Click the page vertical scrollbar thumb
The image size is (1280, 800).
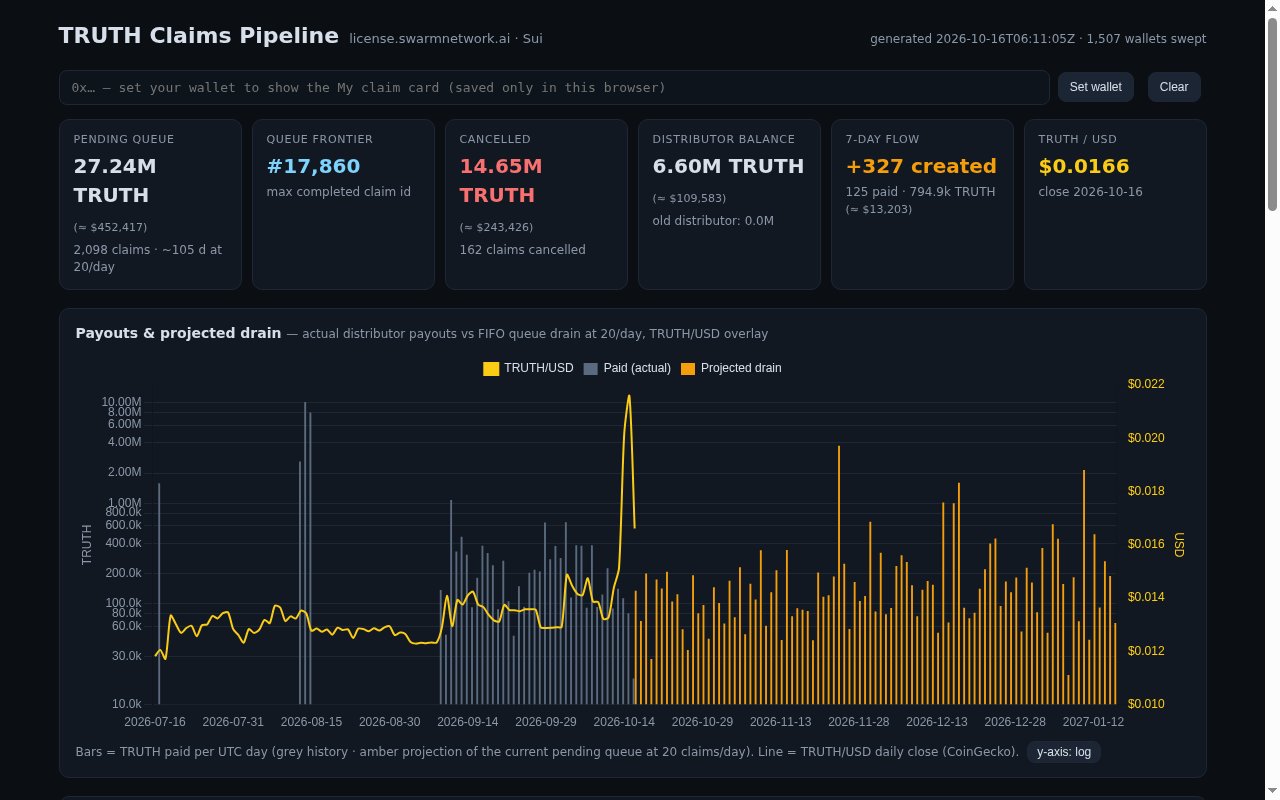(1272, 114)
